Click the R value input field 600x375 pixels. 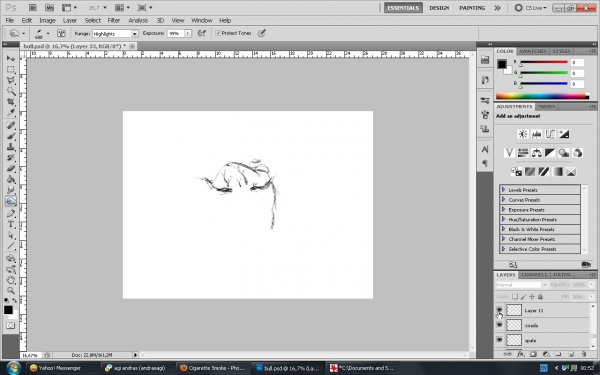[577, 62]
